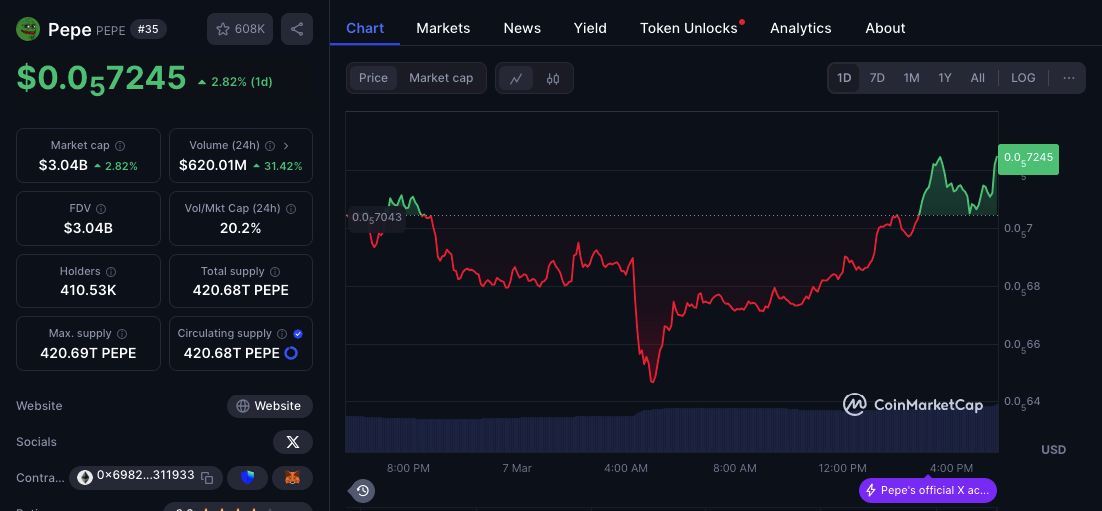Click 20.2% Vol/Mkt Cap value
1102x511 pixels.
[241, 228]
